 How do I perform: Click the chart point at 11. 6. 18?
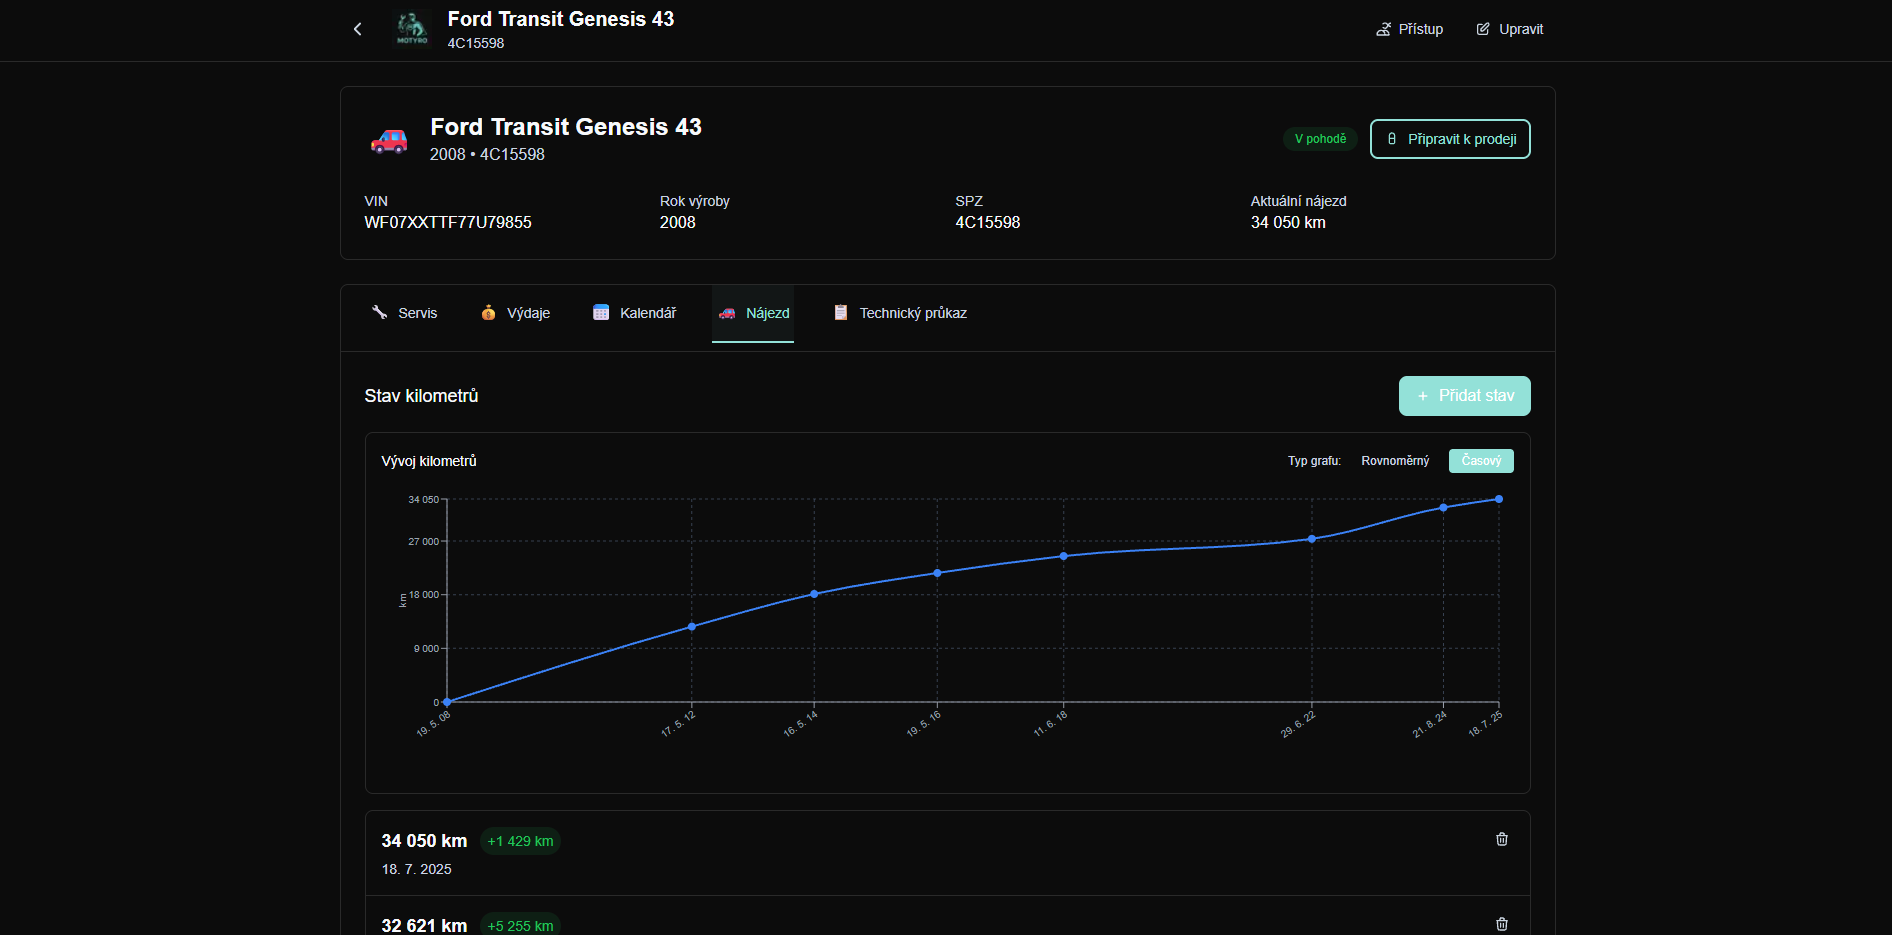point(1064,556)
